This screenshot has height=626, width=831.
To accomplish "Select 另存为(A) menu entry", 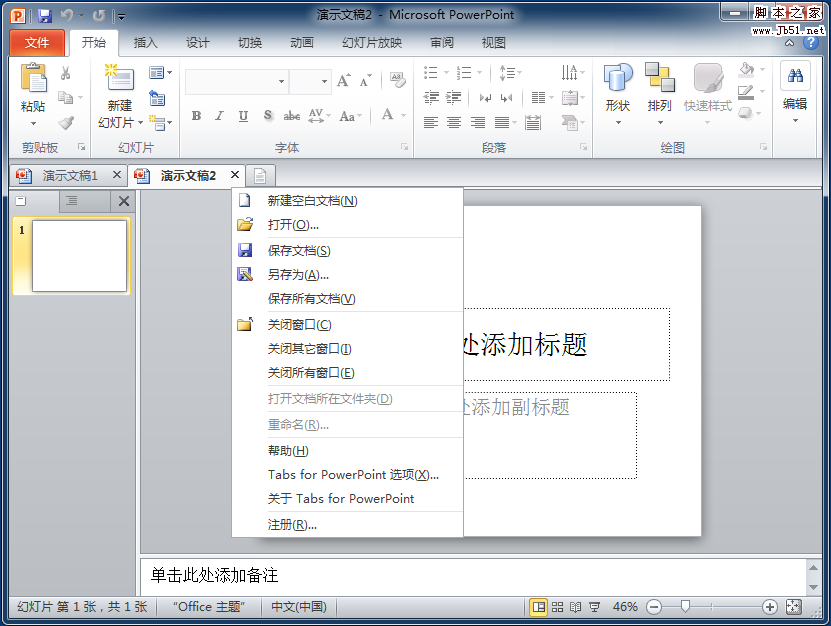I will 347,275.
